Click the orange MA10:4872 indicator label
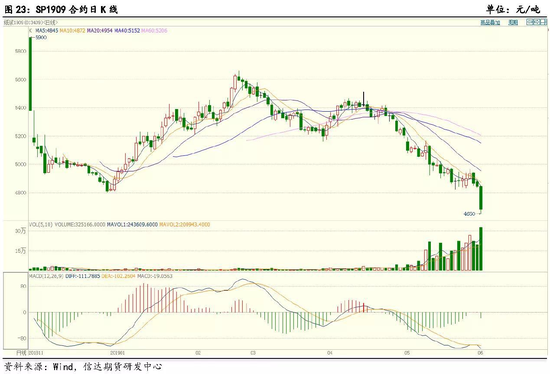 [72, 31]
